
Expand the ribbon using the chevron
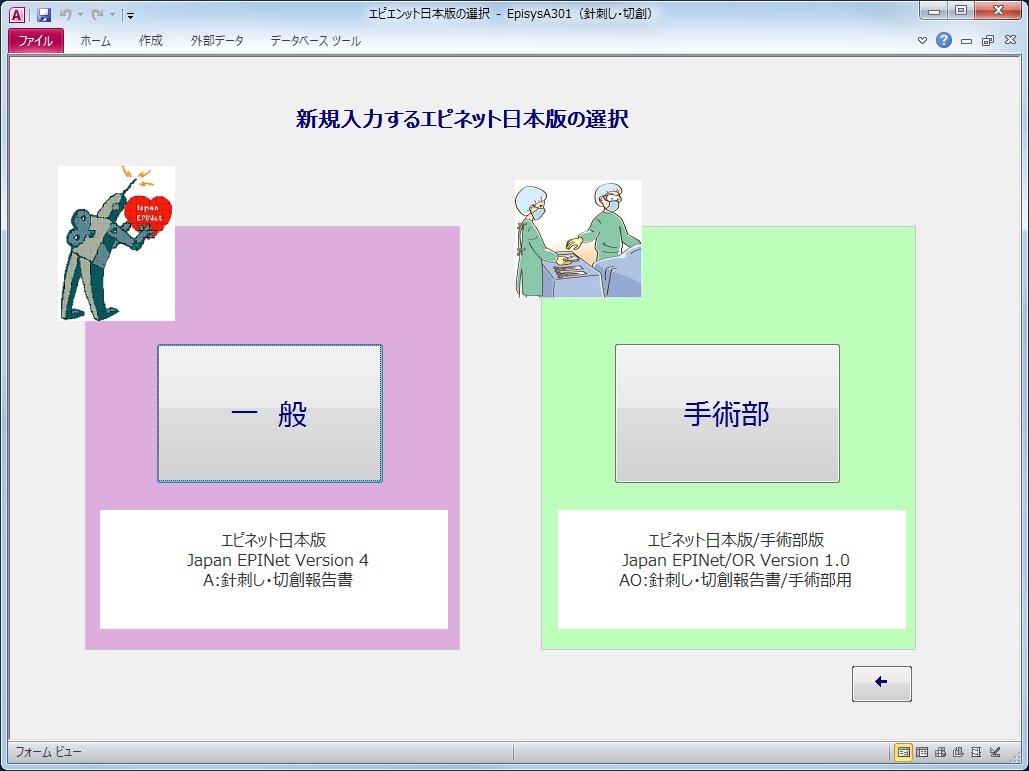(x=923, y=41)
